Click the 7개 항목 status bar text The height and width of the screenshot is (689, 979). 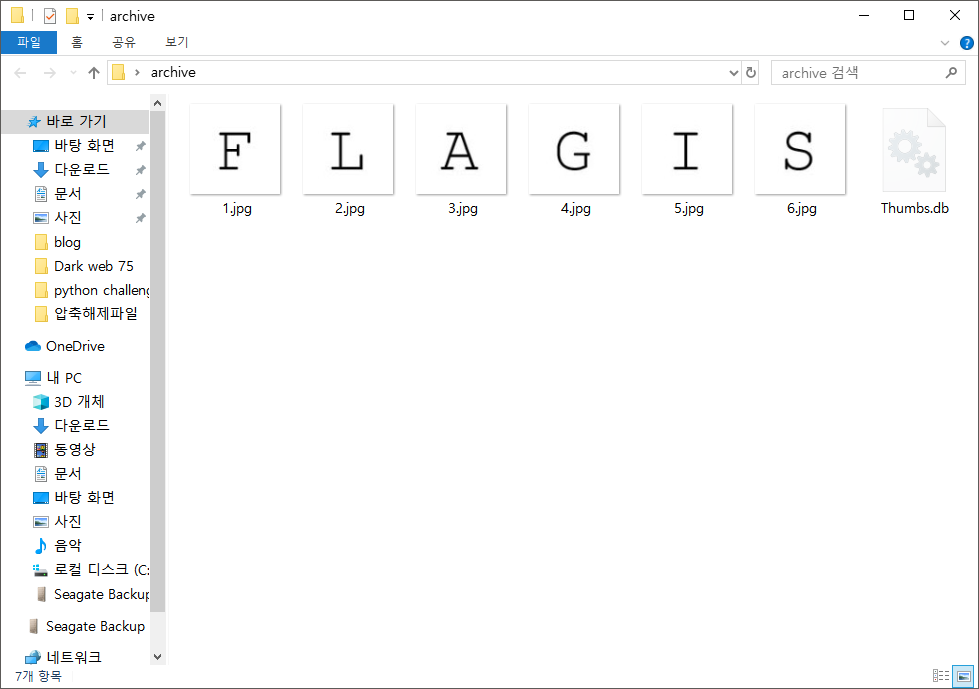[x=39, y=676]
